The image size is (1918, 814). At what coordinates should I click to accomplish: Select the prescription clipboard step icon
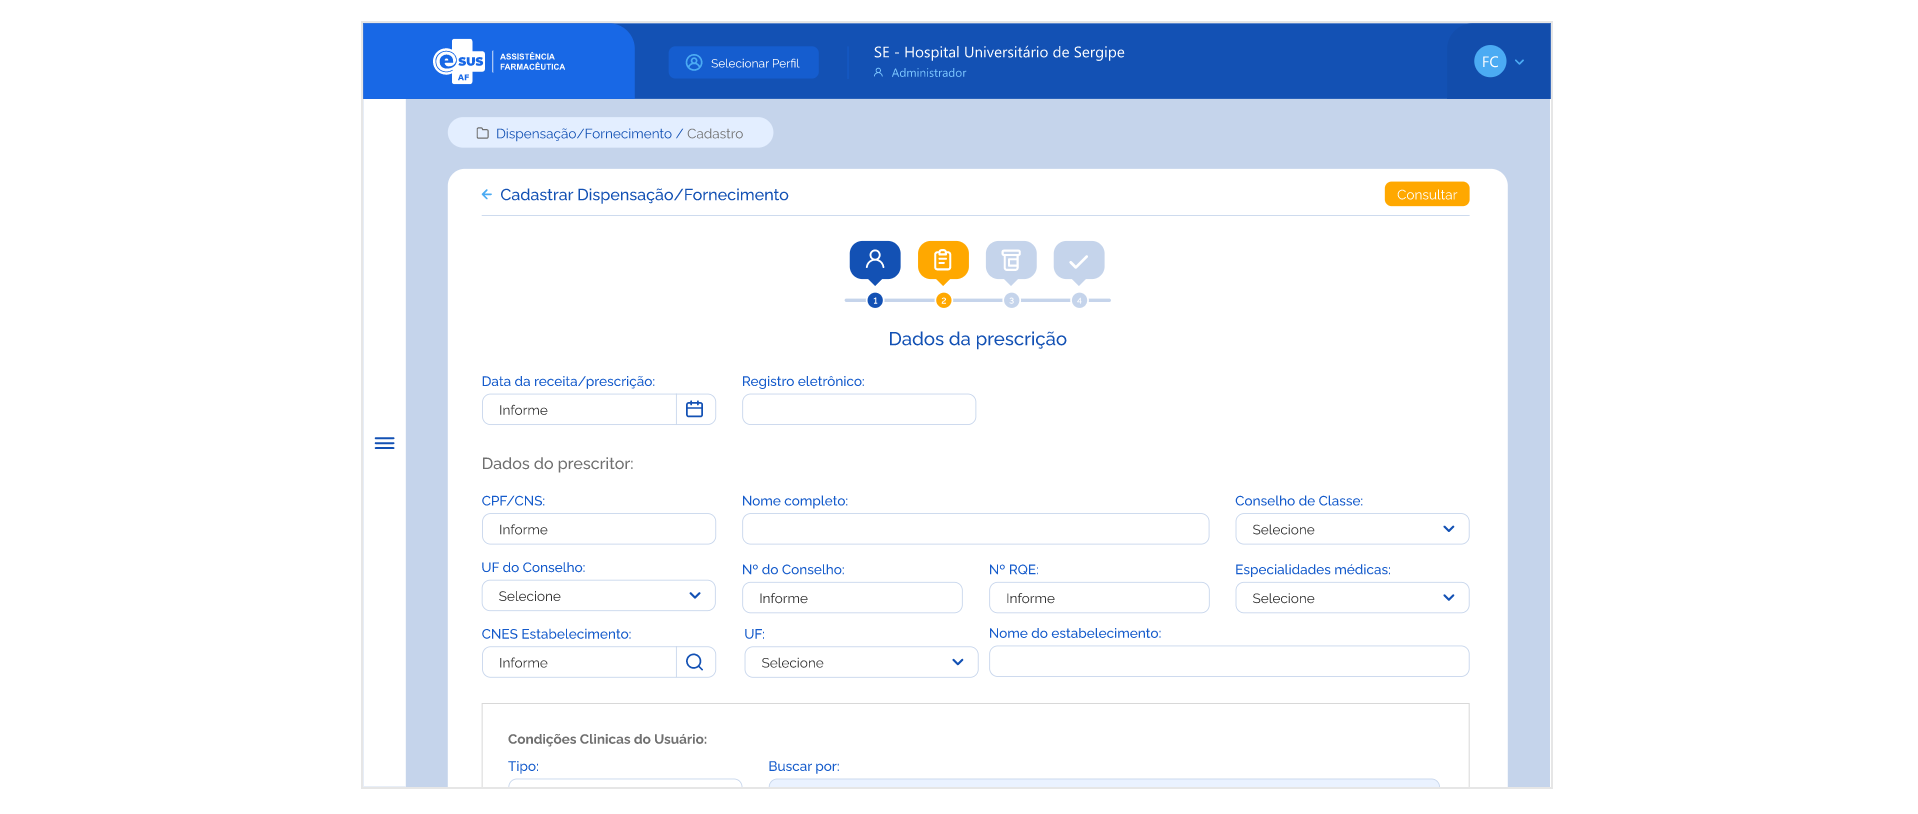tap(942, 260)
